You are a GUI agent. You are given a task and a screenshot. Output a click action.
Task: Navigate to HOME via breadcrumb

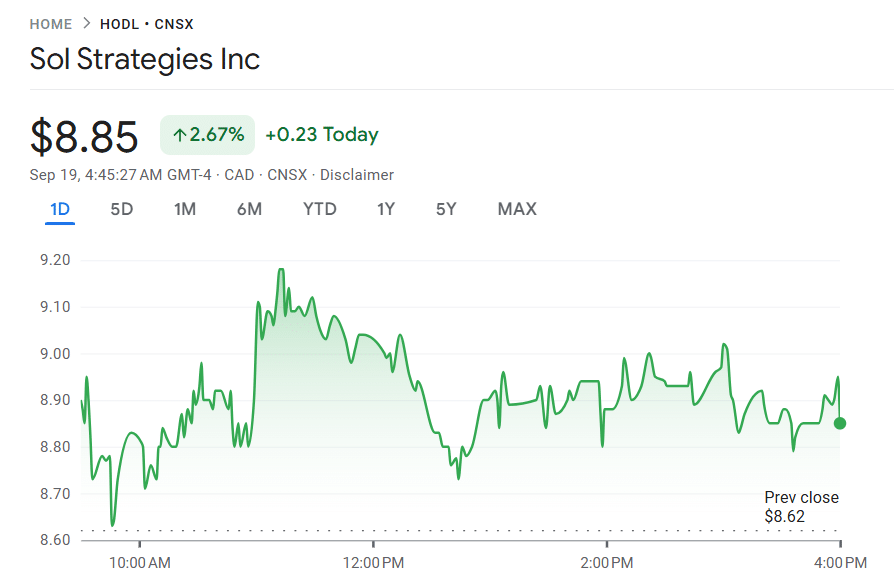click(51, 23)
